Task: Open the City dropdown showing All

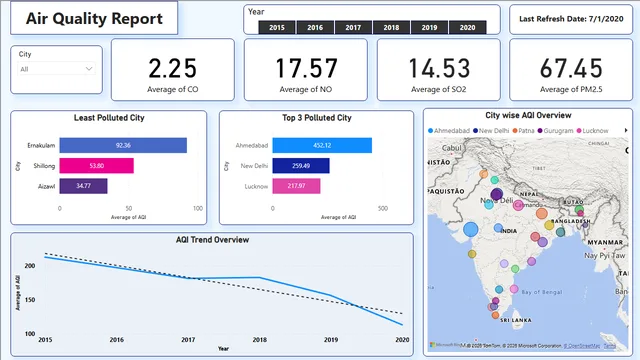Action: coord(56,69)
